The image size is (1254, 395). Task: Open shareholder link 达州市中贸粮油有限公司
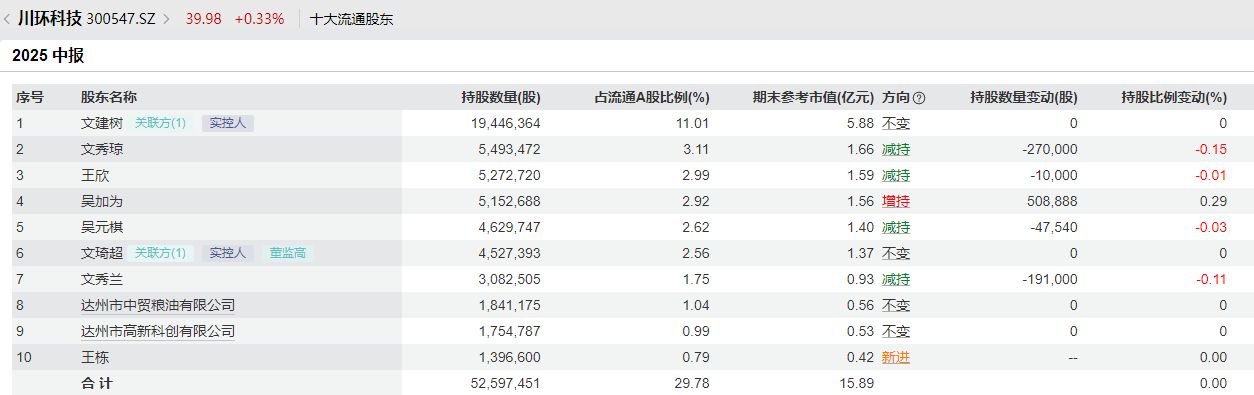click(158, 306)
